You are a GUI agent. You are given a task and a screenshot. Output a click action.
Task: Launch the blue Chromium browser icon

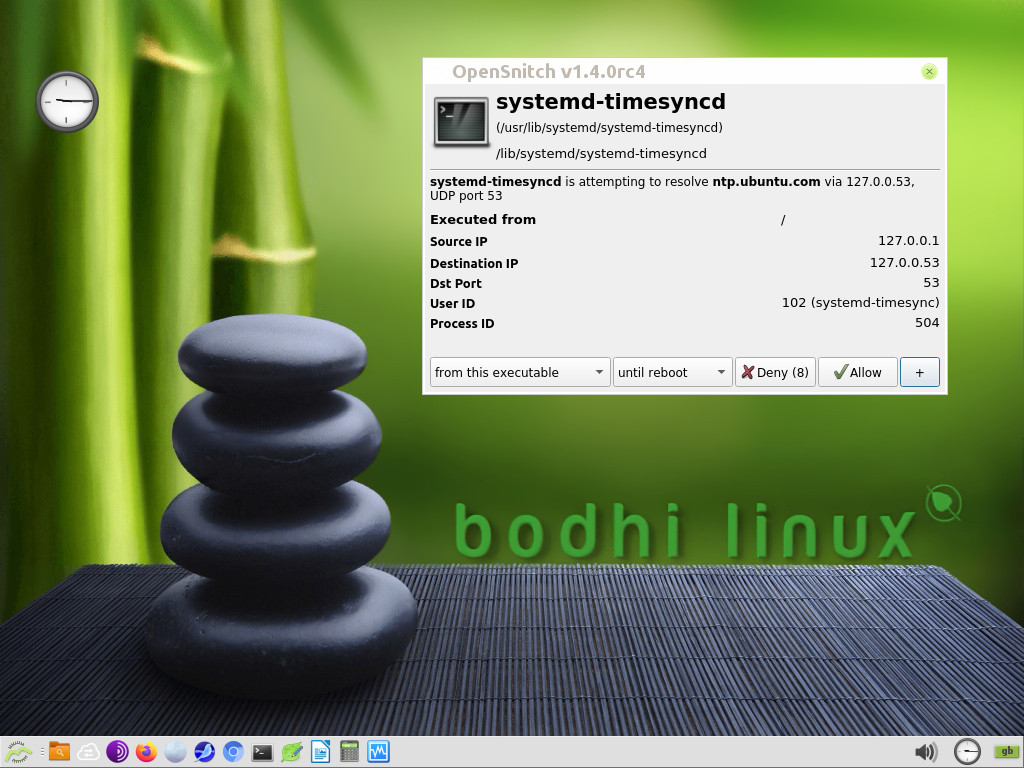click(x=233, y=752)
